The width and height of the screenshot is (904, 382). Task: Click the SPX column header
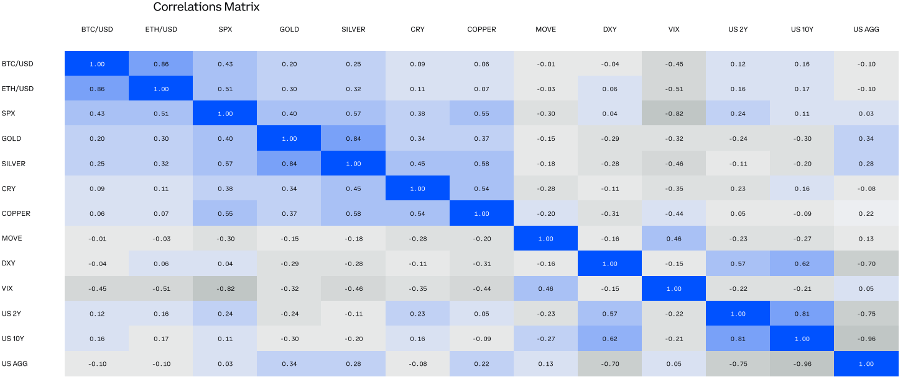click(225, 29)
